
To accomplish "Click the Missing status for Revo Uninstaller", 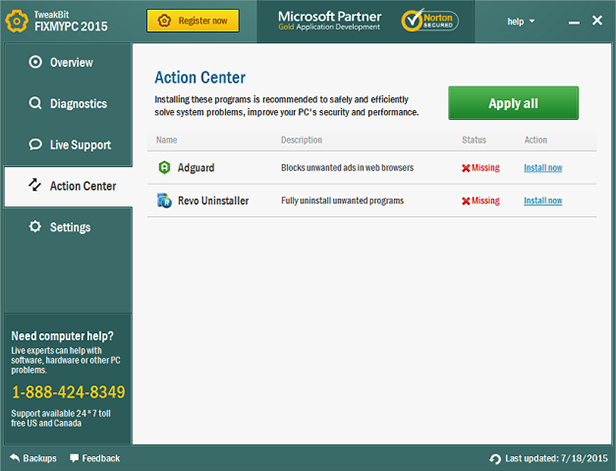I will [x=480, y=201].
